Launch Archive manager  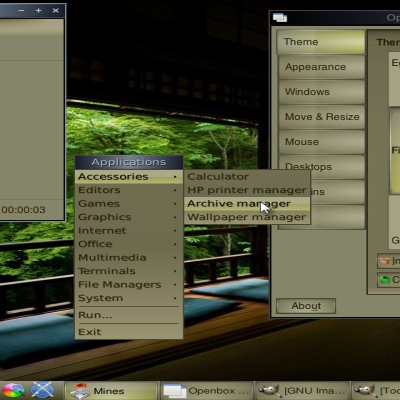247,204
